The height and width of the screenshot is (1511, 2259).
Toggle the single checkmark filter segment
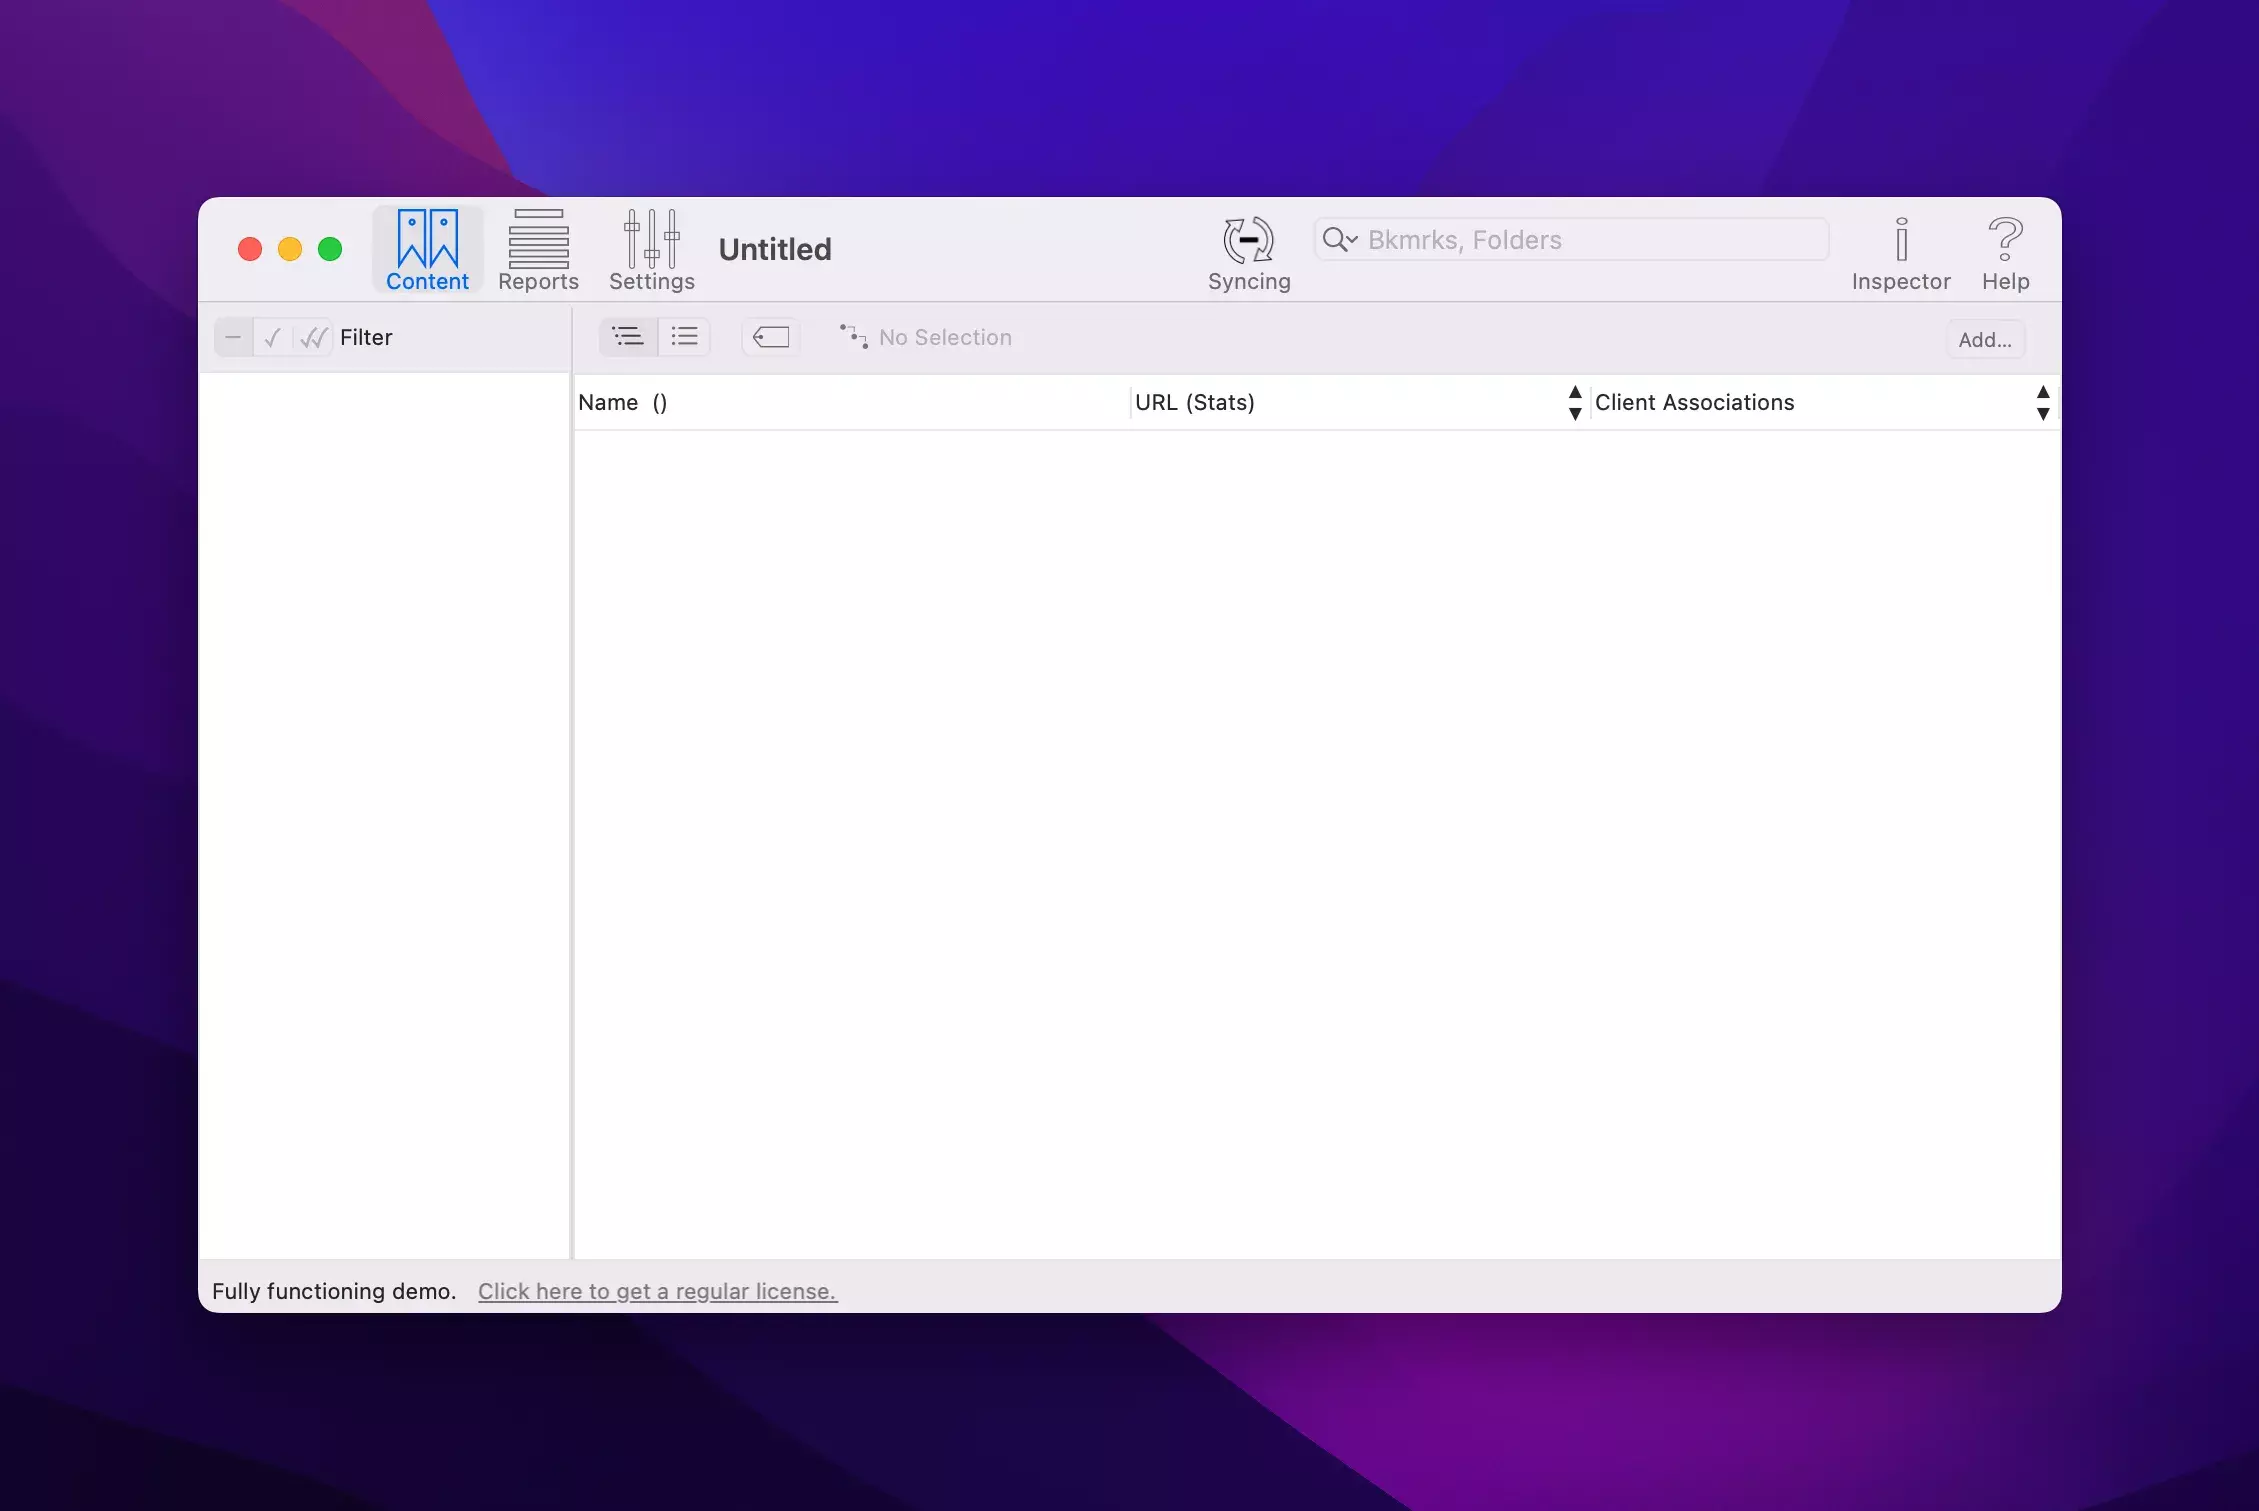[272, 338]
